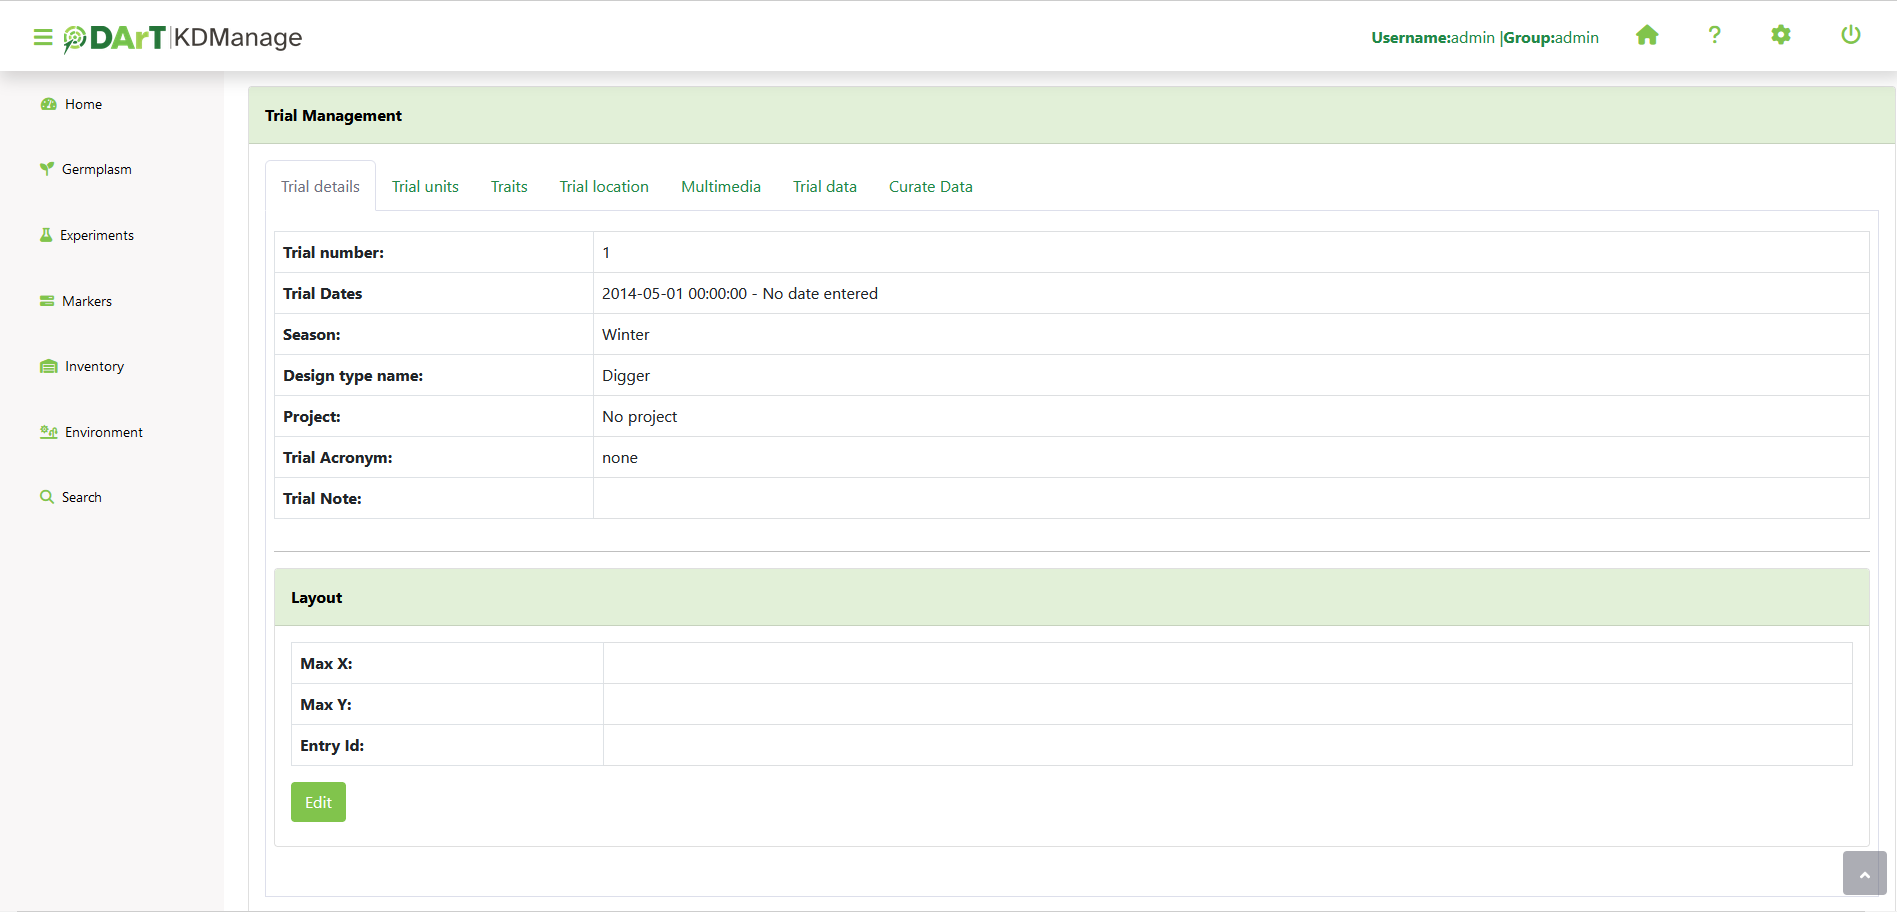Viewport: 1897px width, 912px height.
Task: Log out using the power icon
Action: (x=1850, y=36)
